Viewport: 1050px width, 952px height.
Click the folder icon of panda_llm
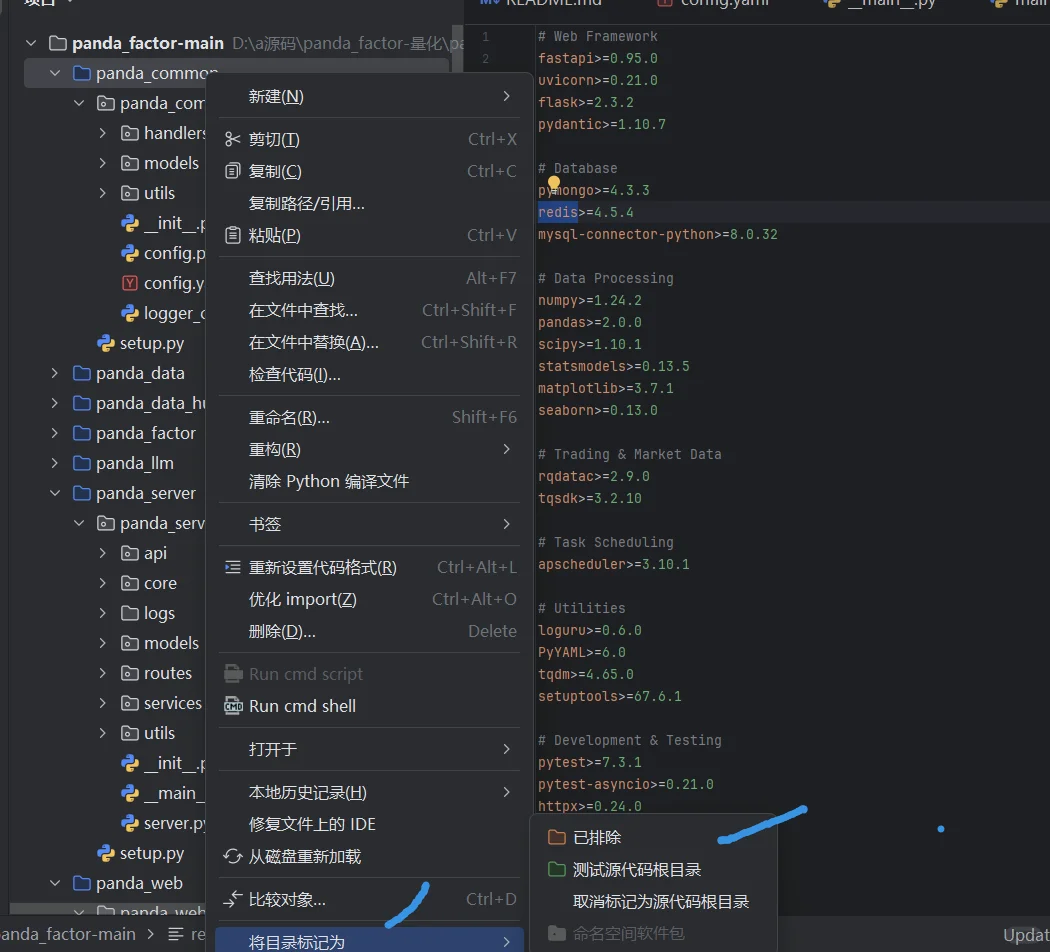[x=82, y=463]
